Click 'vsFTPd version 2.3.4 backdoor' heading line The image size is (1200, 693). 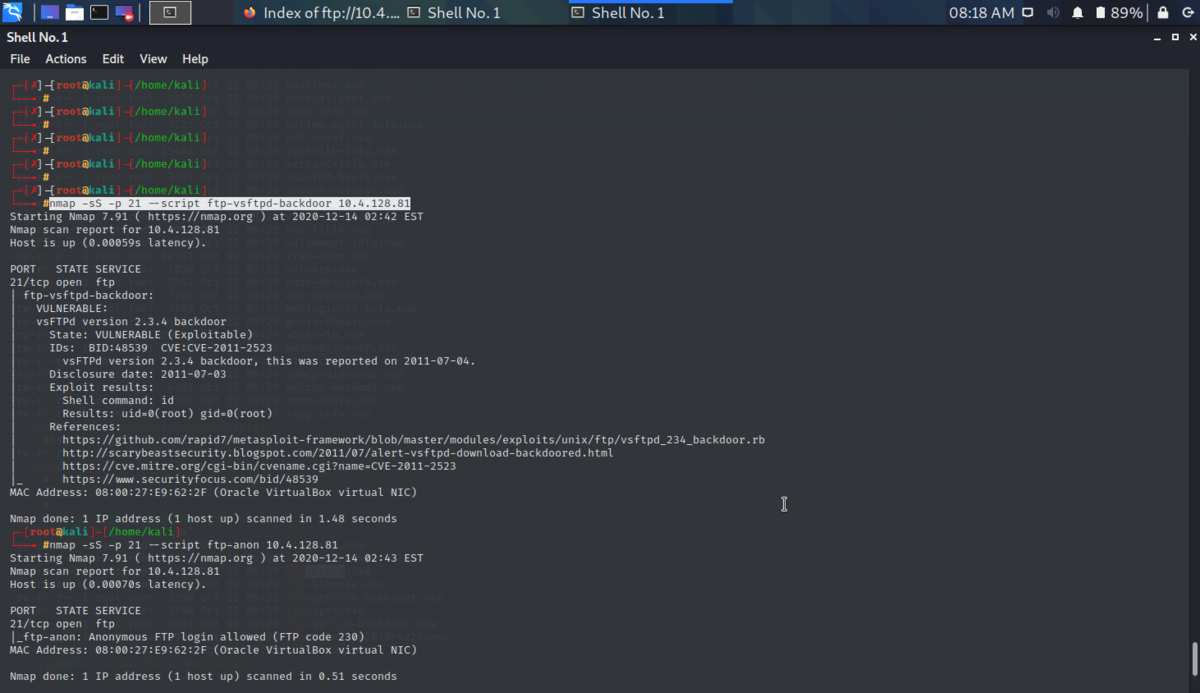point(131,321)
